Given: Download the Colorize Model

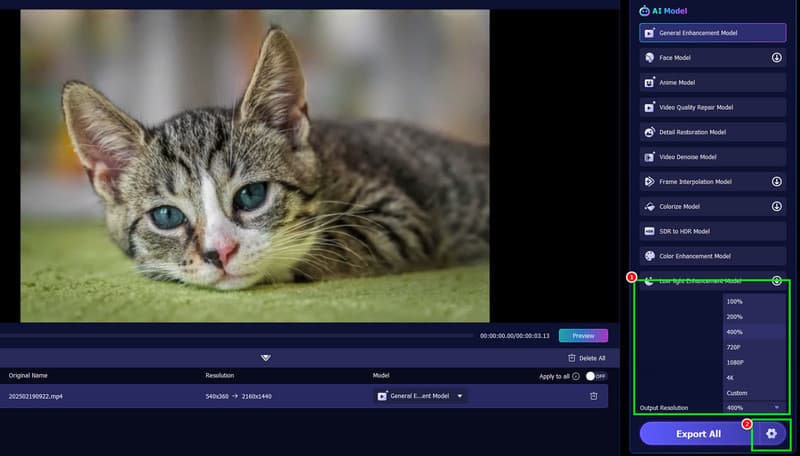Looking at the screenshot, I should [x=776, y=206].
